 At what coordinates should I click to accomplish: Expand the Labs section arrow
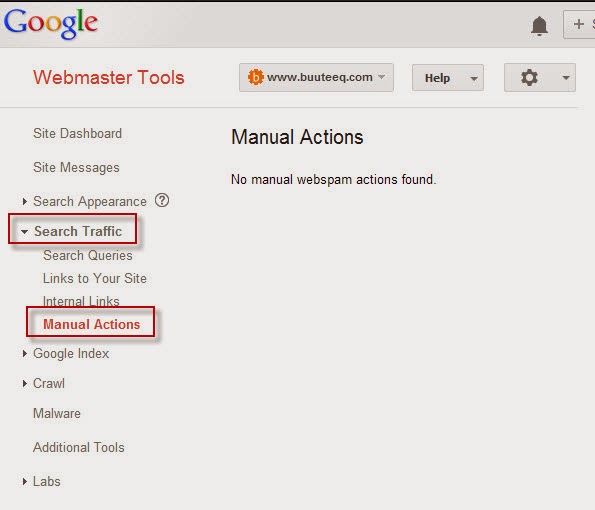tap(25, 482)
